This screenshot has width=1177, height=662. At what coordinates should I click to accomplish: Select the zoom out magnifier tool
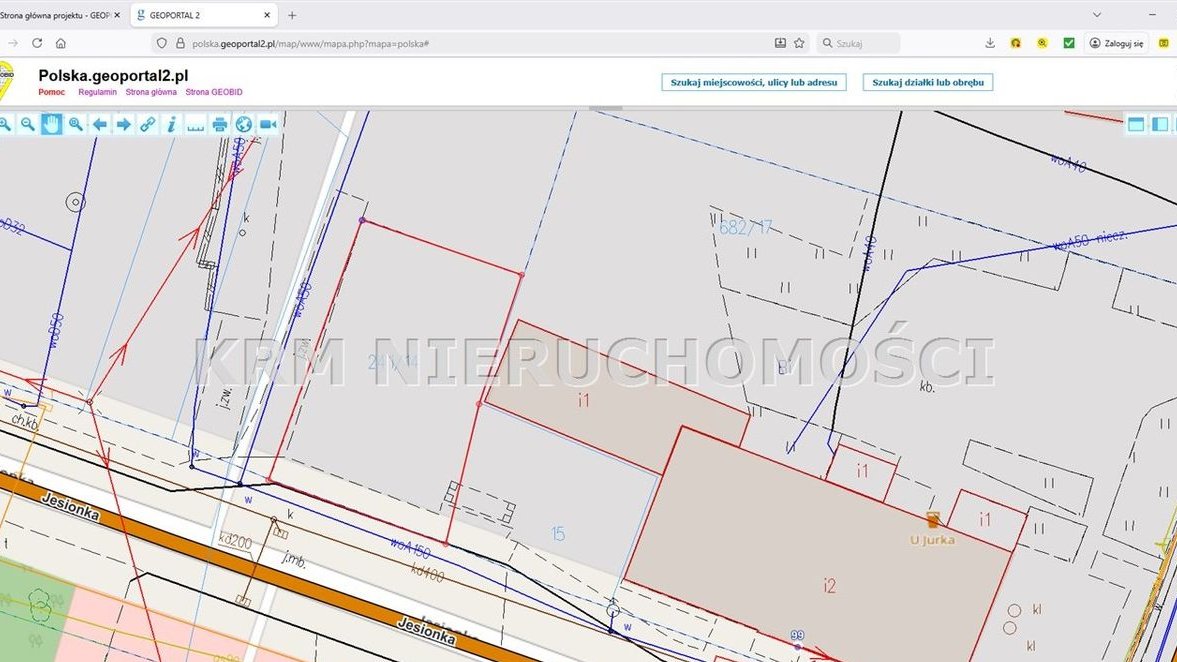point(27,124)
